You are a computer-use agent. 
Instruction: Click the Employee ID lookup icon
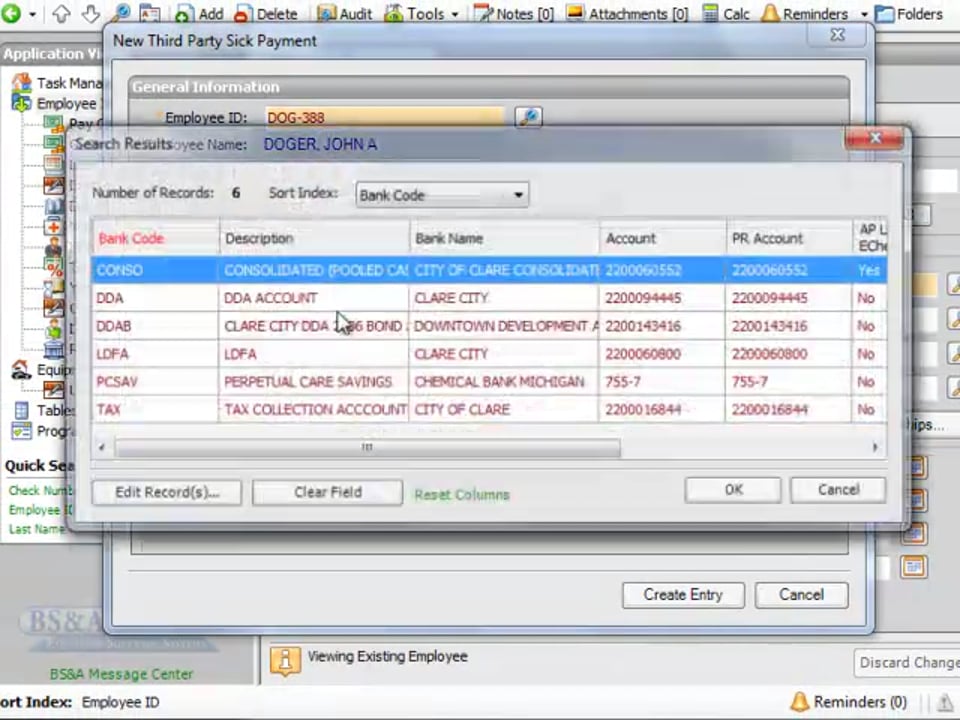pyautogui.click(x=528, y=117)
